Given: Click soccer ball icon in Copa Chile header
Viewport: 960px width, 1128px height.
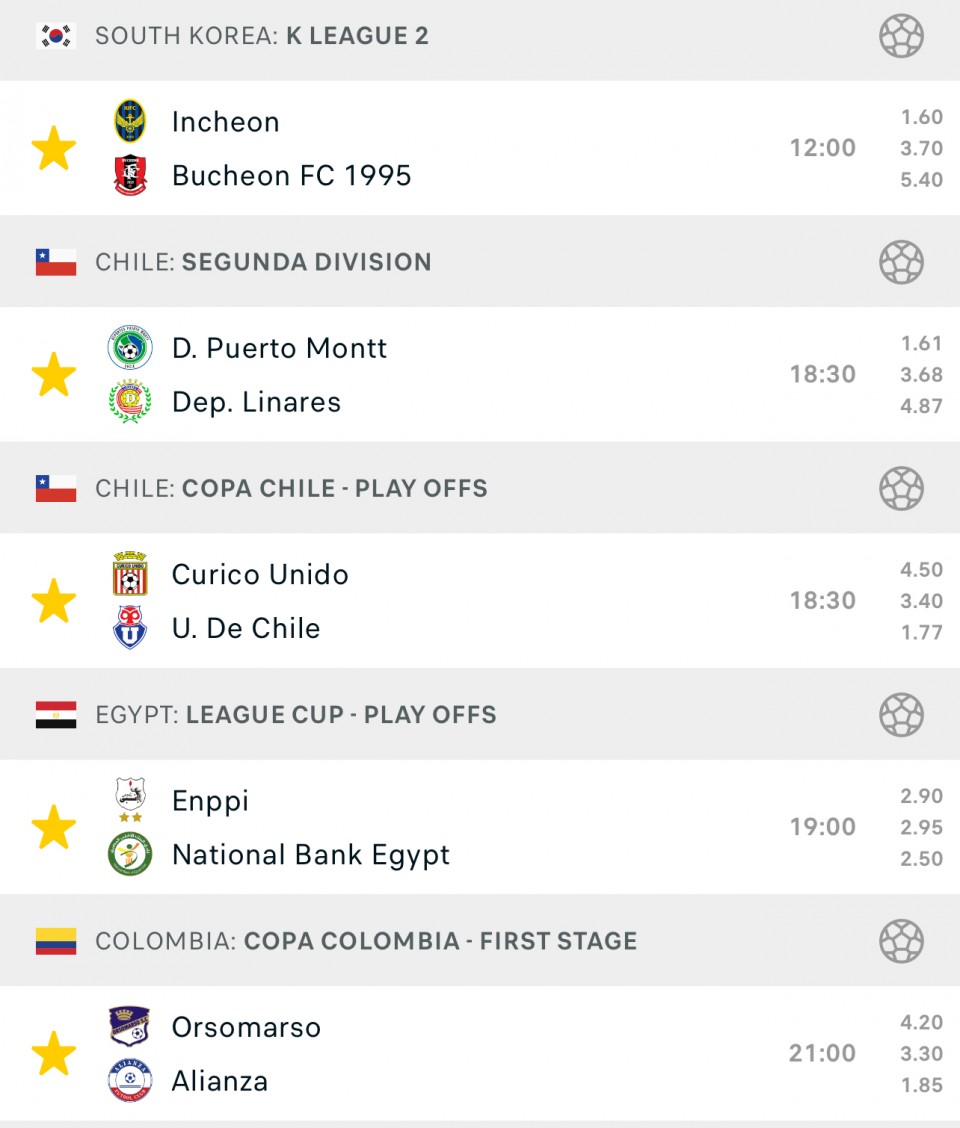Looking at the screenshot, I should coord(901,489).
